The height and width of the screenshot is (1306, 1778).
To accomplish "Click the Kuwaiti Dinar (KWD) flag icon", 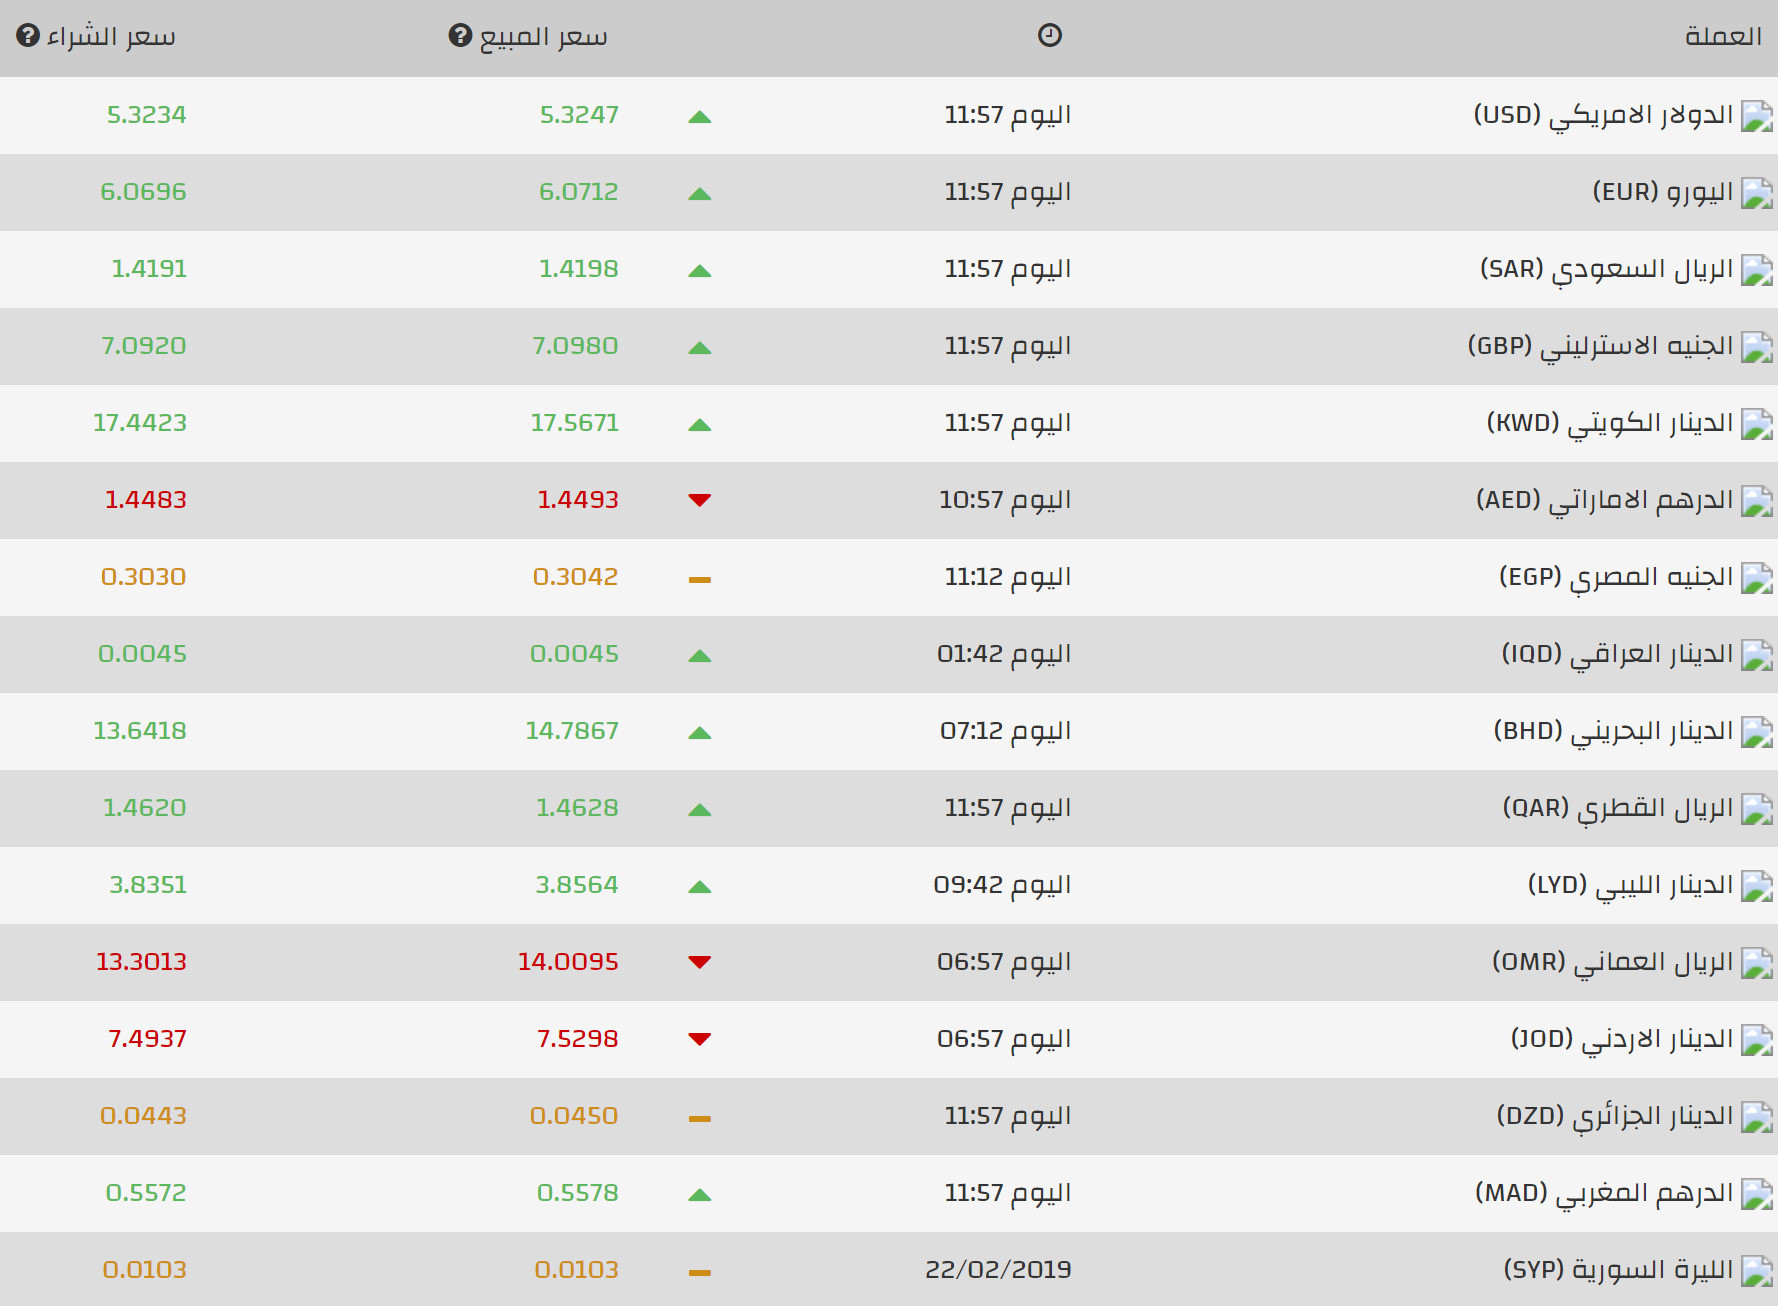I will 1756,424.
